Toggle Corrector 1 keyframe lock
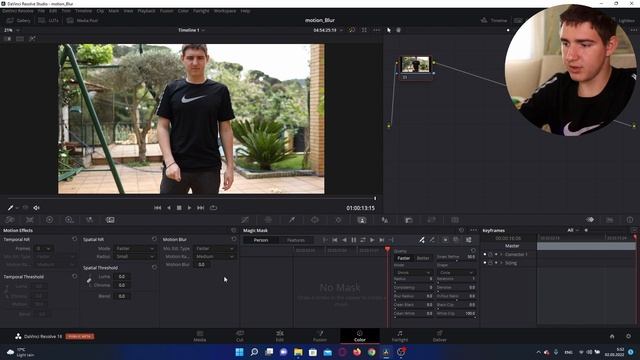 pos(490,254)
